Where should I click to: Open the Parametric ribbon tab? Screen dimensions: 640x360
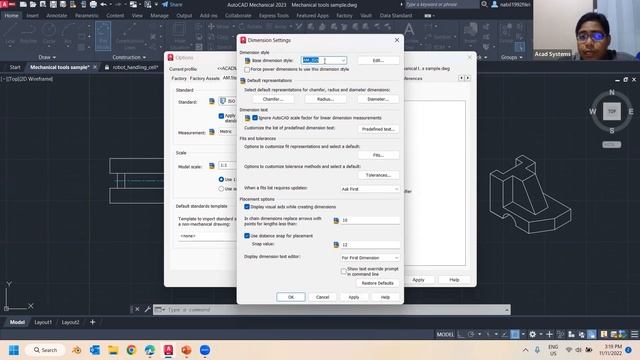pos(87,16)
